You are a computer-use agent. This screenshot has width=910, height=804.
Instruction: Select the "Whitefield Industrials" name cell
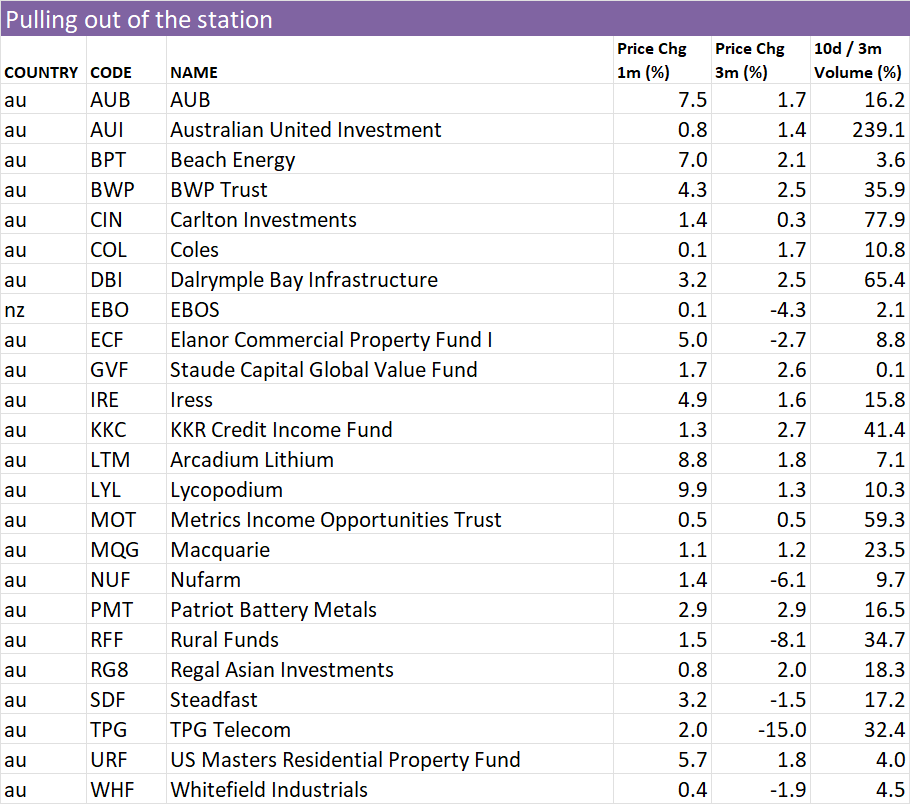269,789
